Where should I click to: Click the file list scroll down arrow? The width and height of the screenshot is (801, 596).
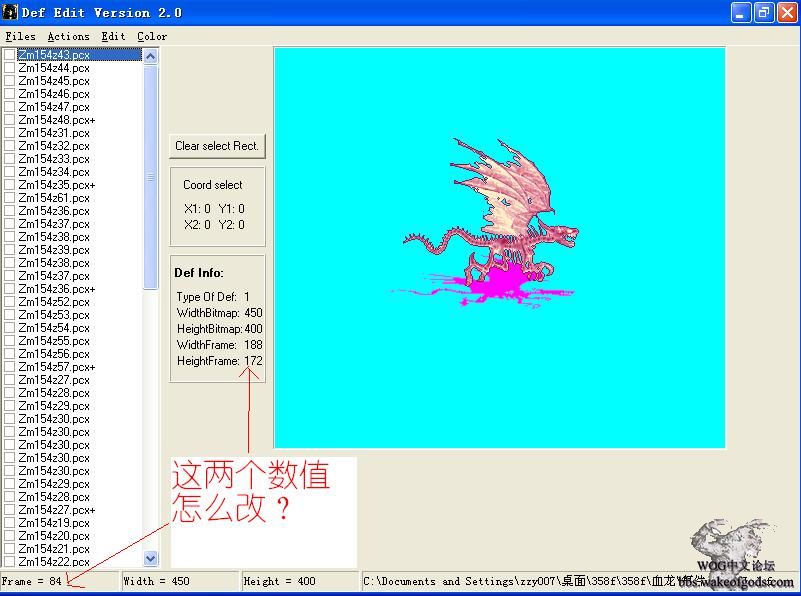(x=151, y=558)
